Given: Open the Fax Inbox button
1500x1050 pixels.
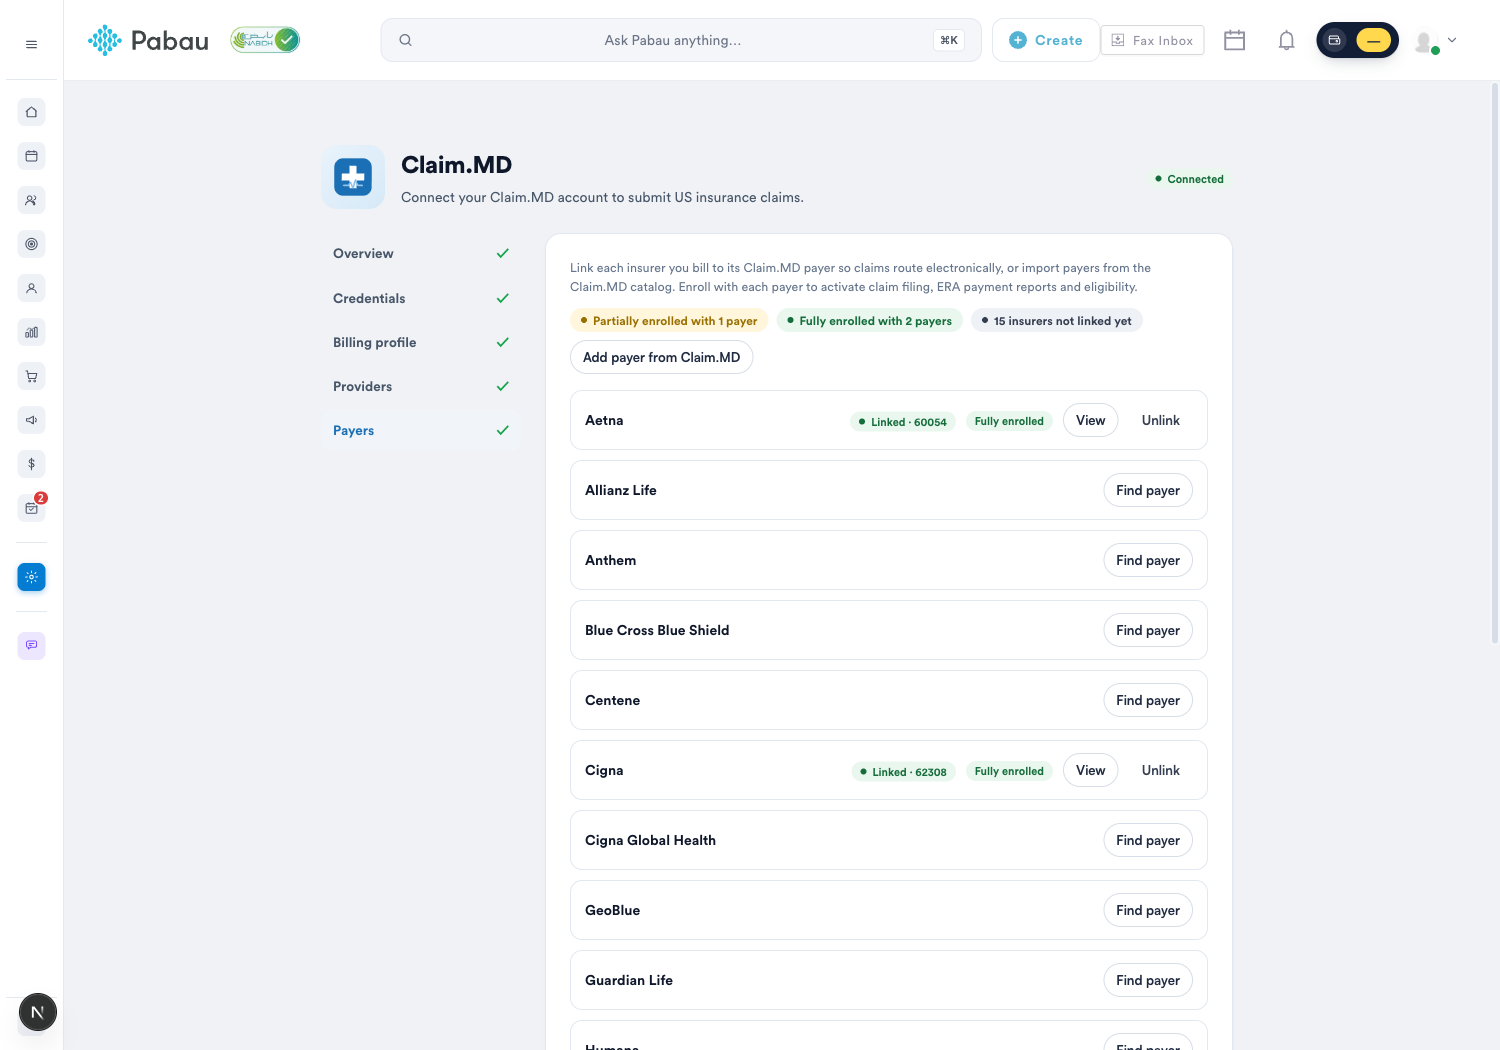Looking at the screenshot, I should pyautogui.click(x=1152, y=40).
